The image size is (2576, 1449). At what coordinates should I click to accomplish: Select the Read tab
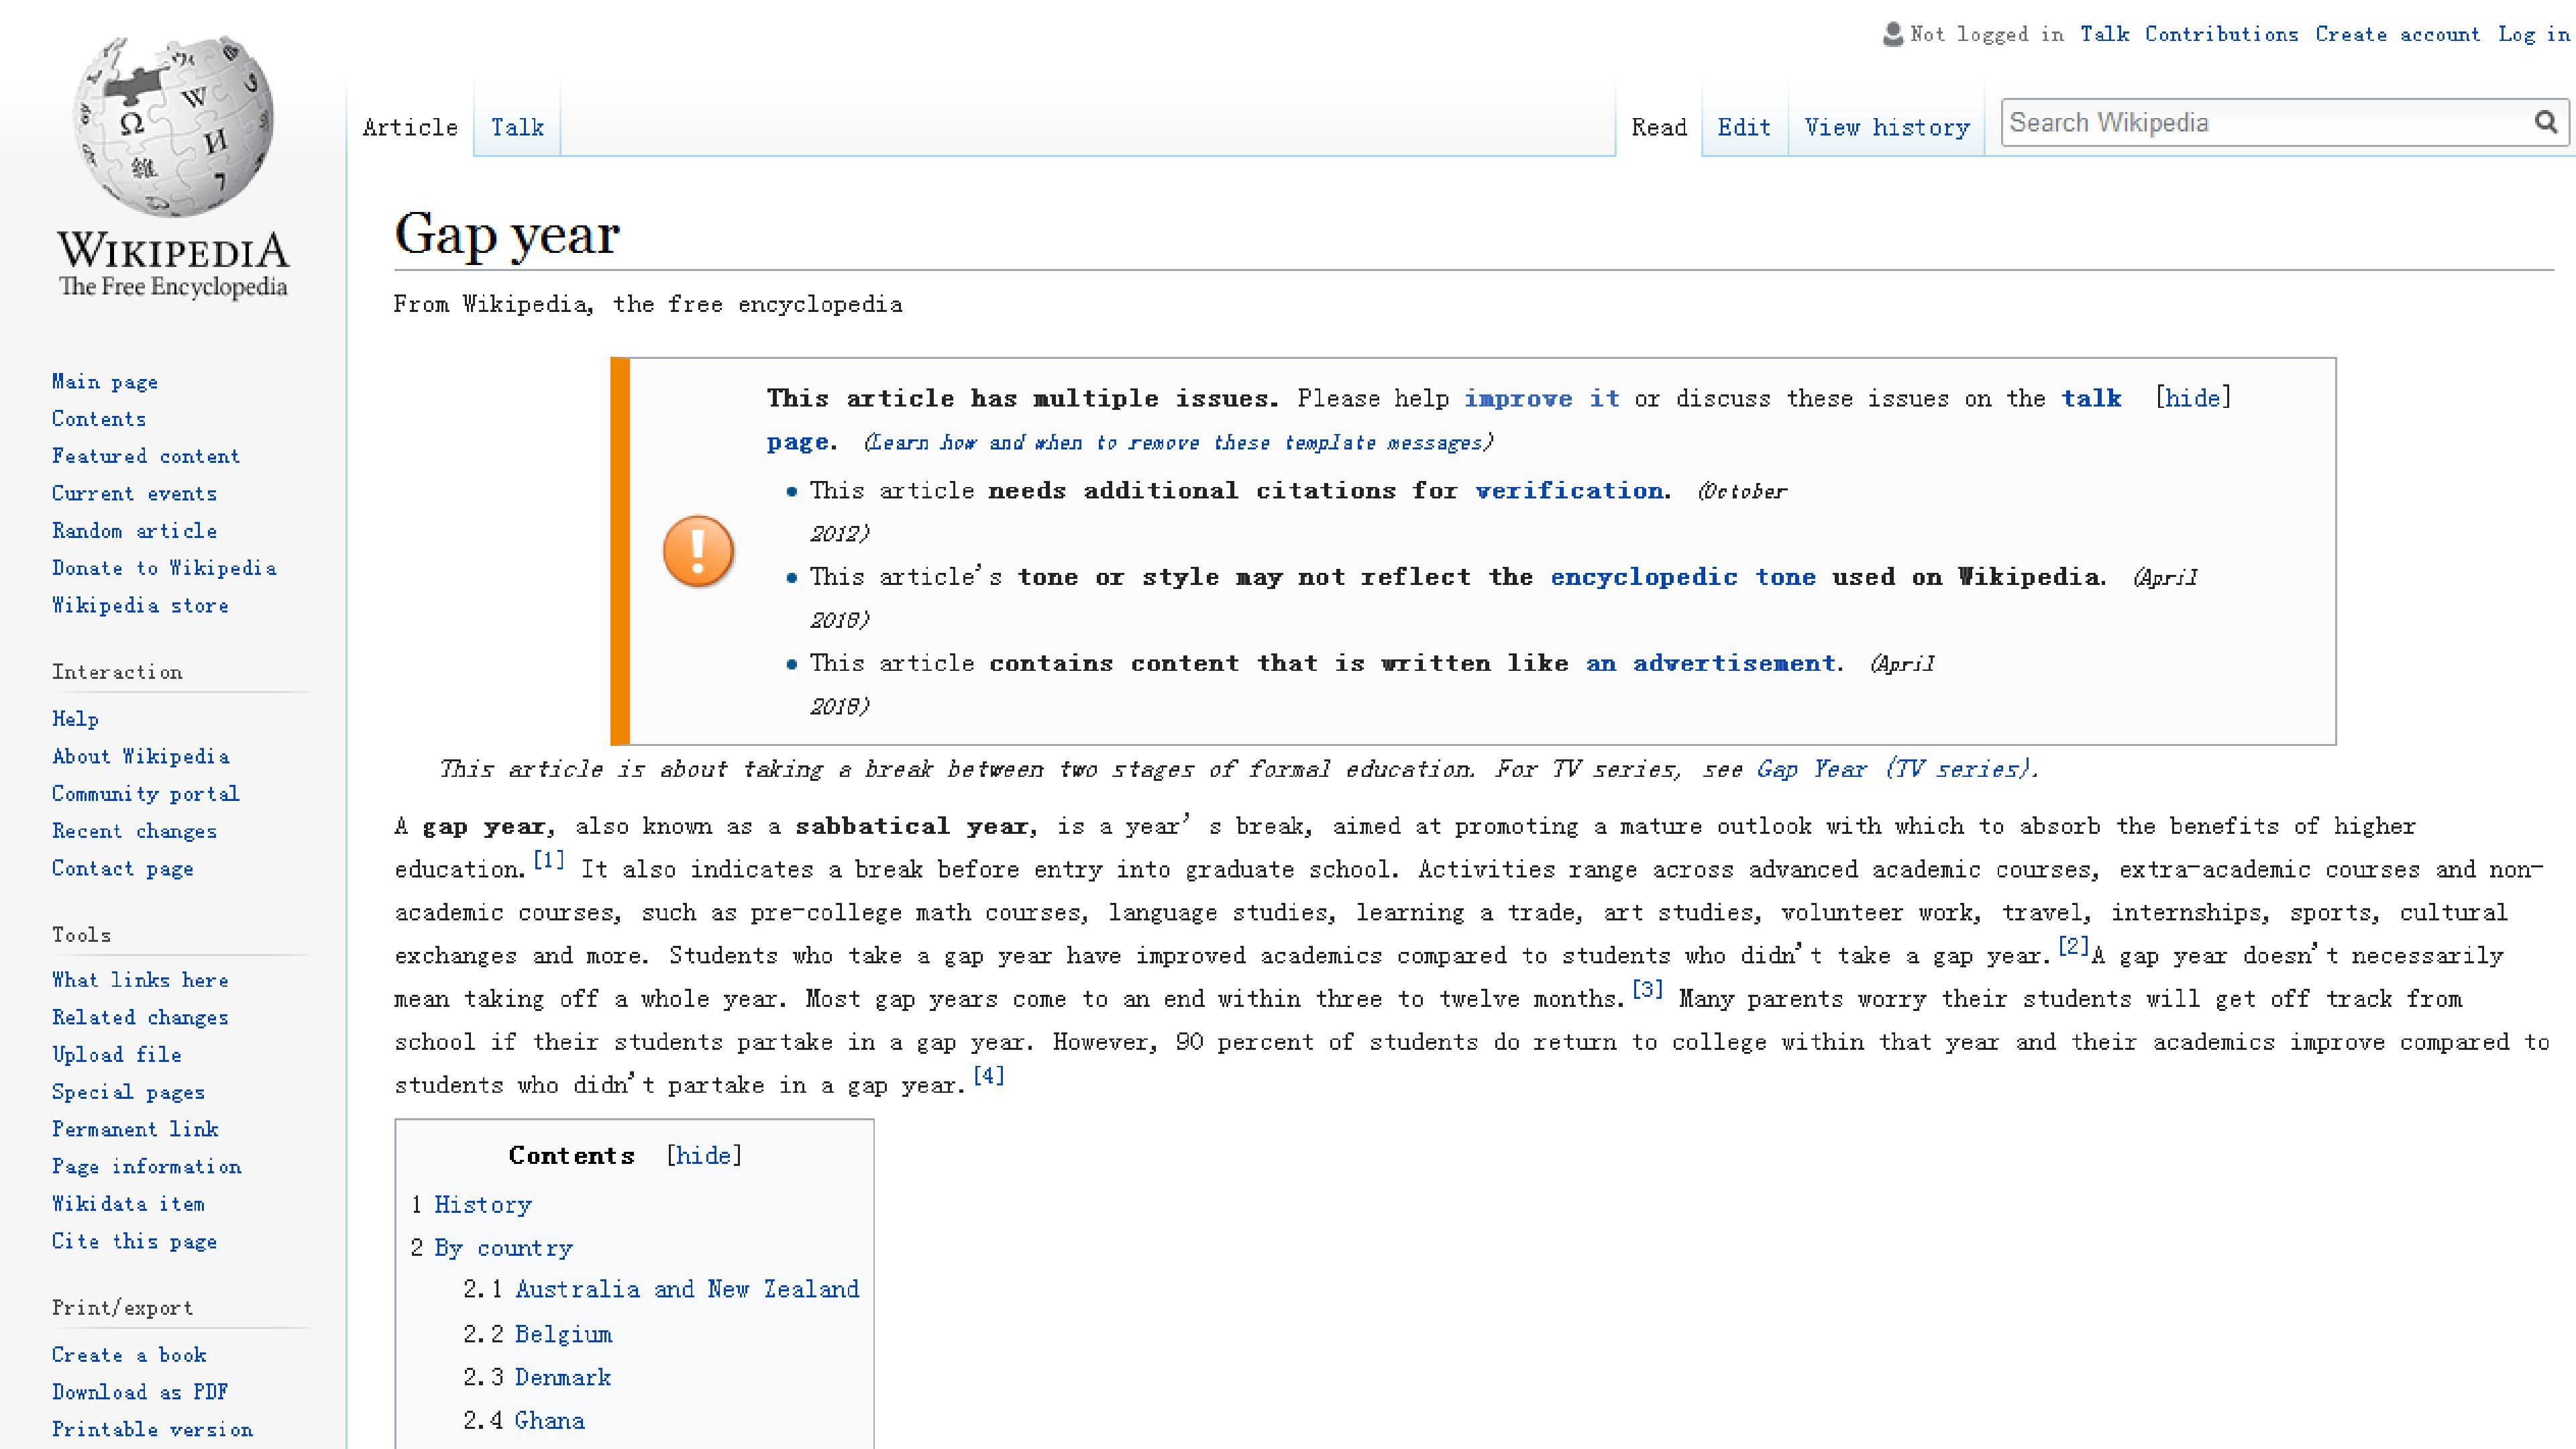1659,127
